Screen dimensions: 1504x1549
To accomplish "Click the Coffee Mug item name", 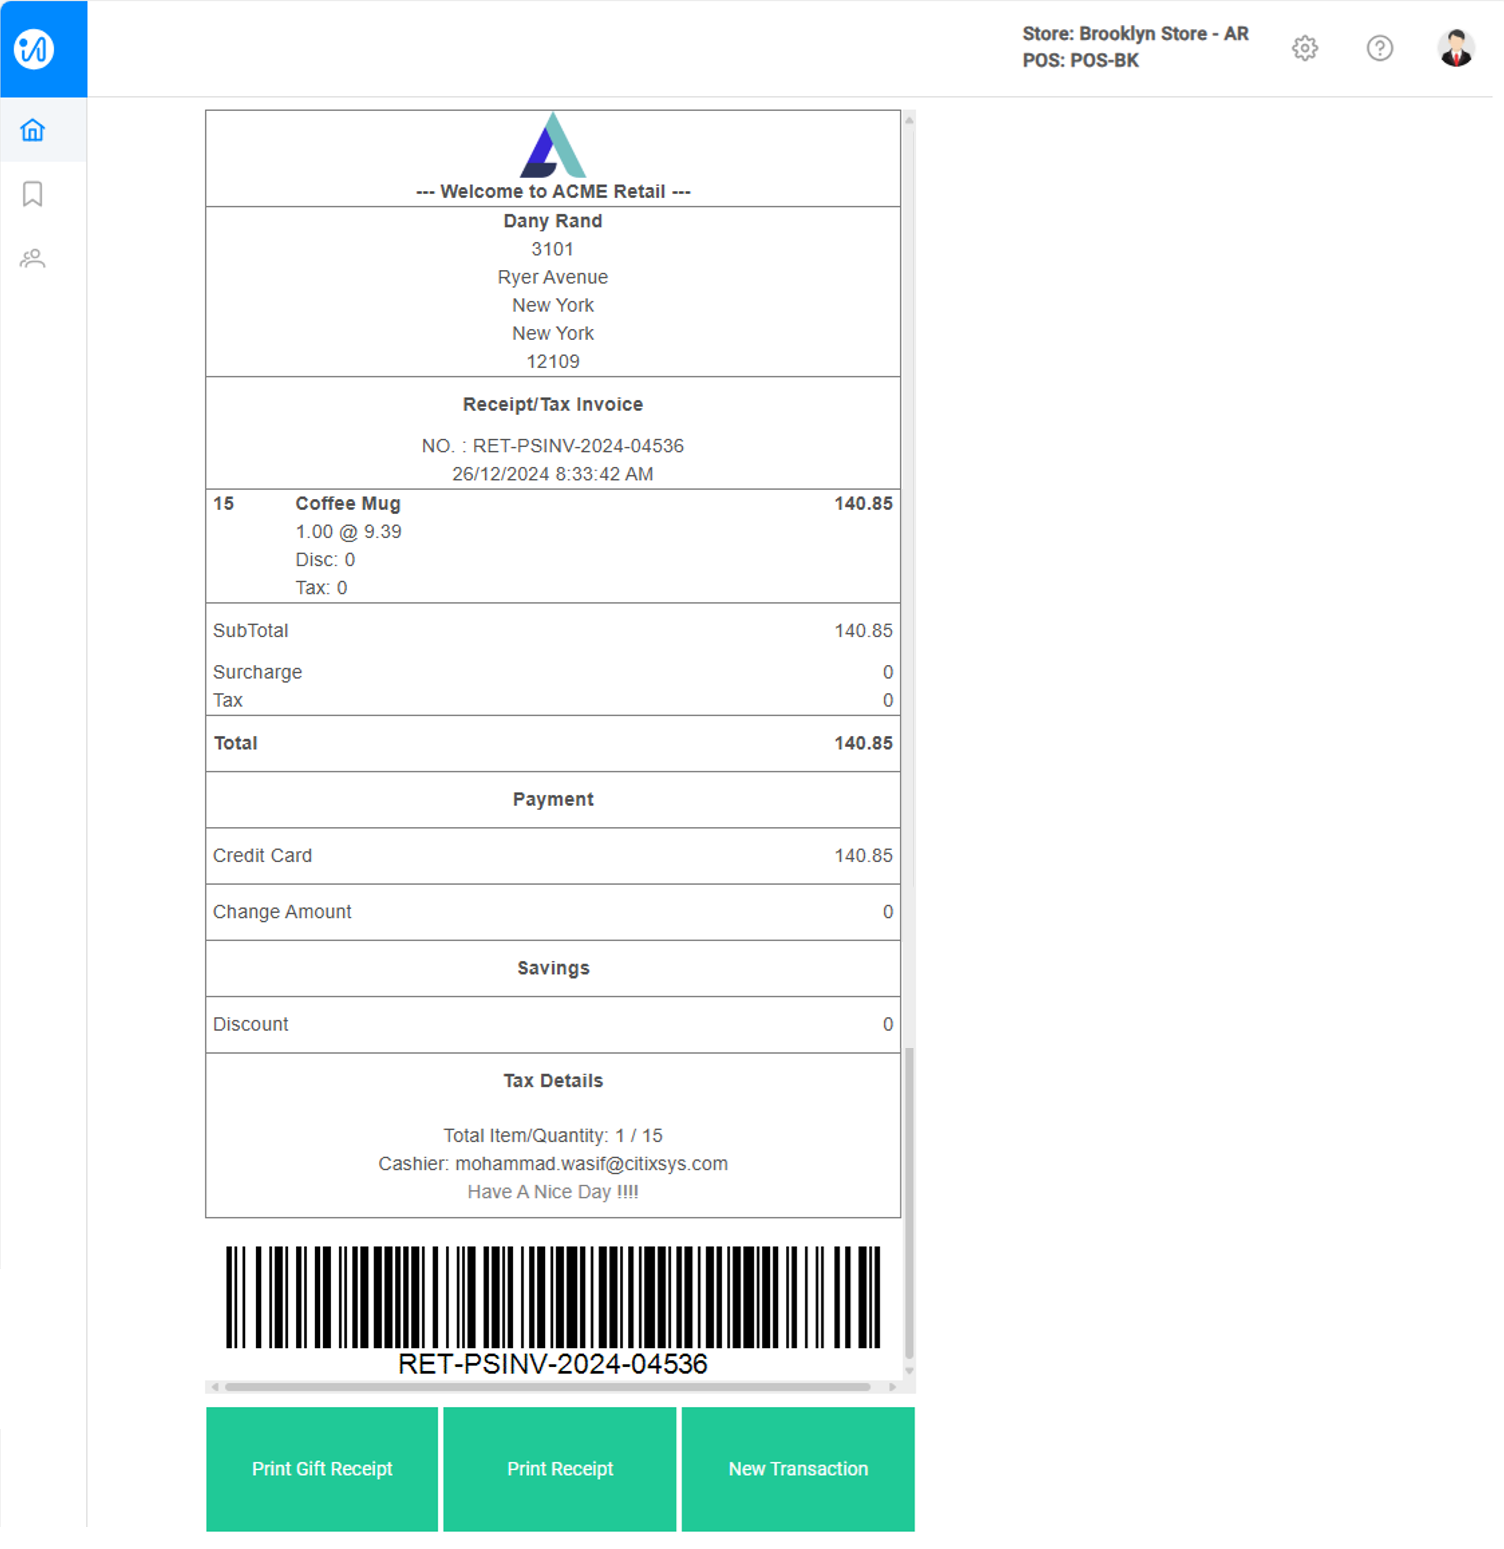I will click(348, 503).
